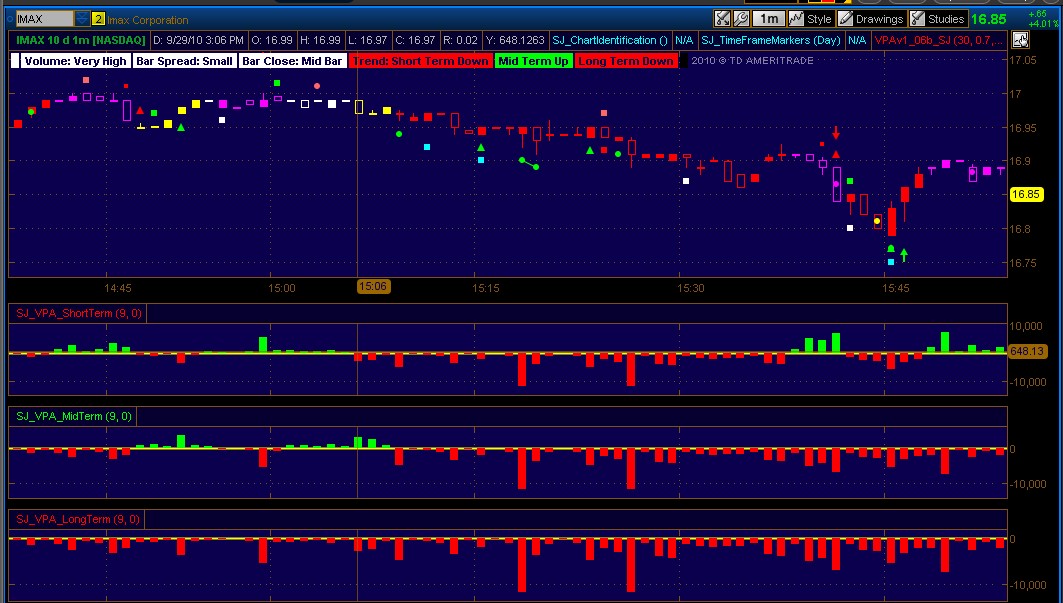
Task: Click the Mid Term Up label
Action: coord(534,61)
